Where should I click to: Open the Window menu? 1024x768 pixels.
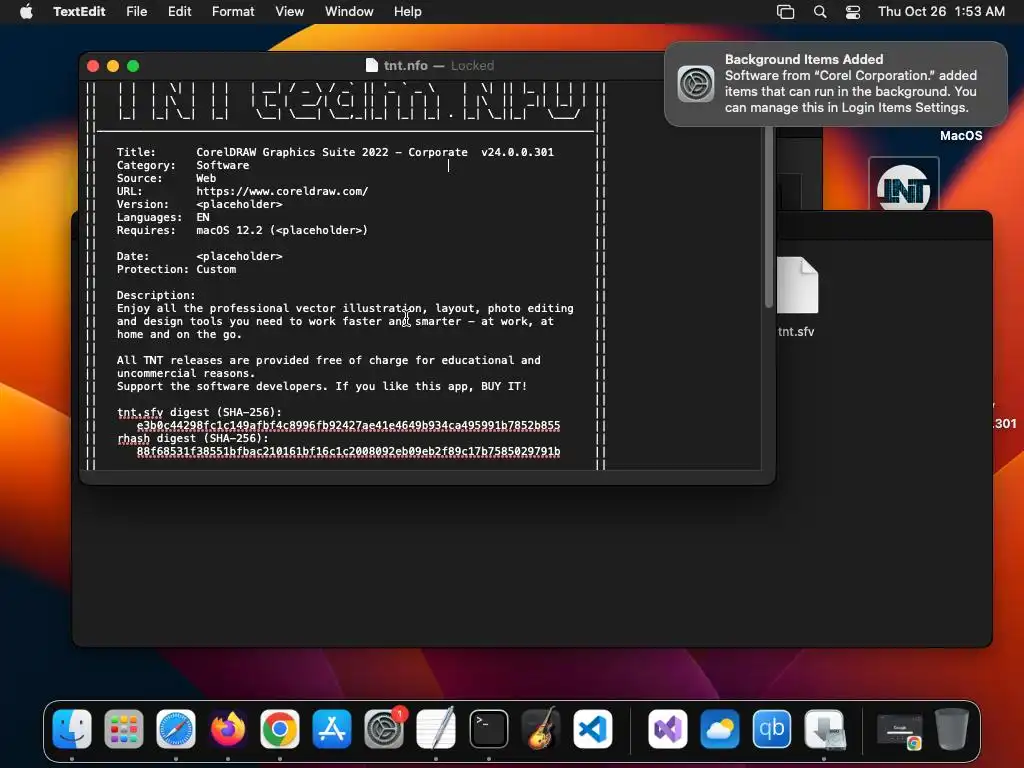pos(349,11)
